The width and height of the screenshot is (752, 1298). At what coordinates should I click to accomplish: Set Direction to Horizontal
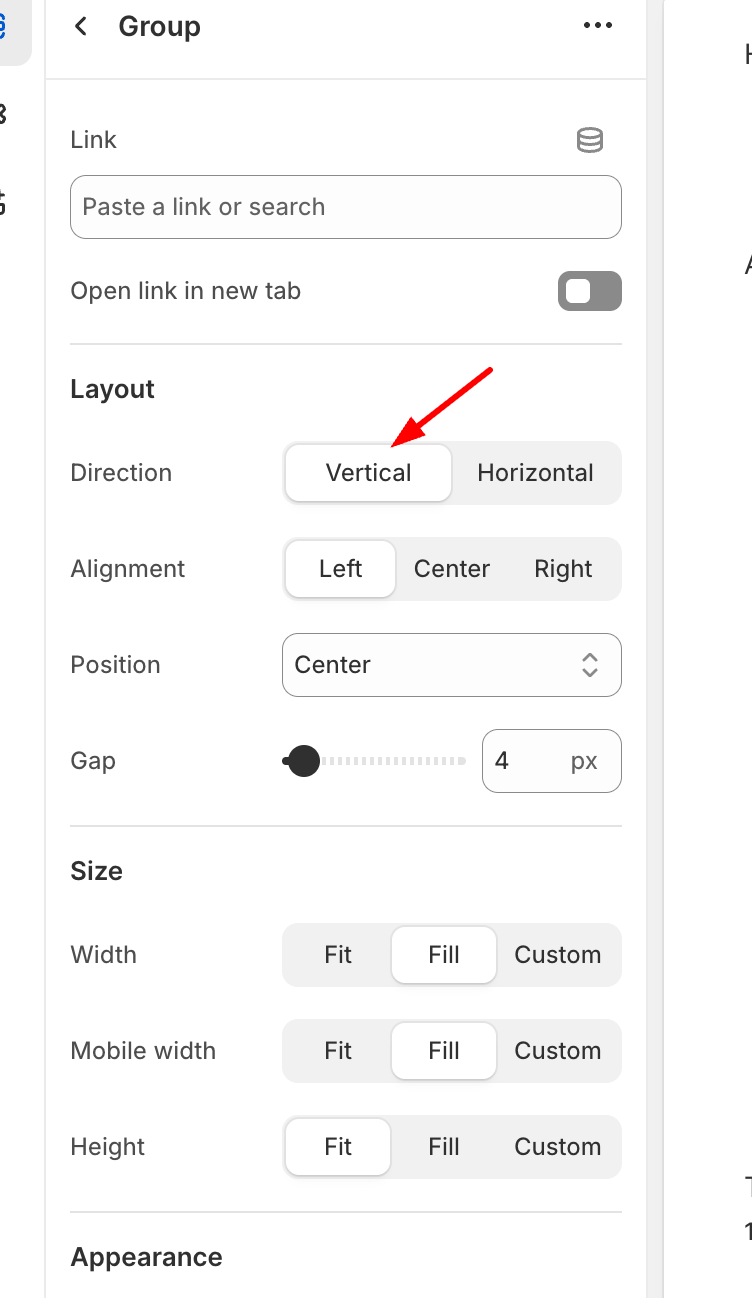535,473
